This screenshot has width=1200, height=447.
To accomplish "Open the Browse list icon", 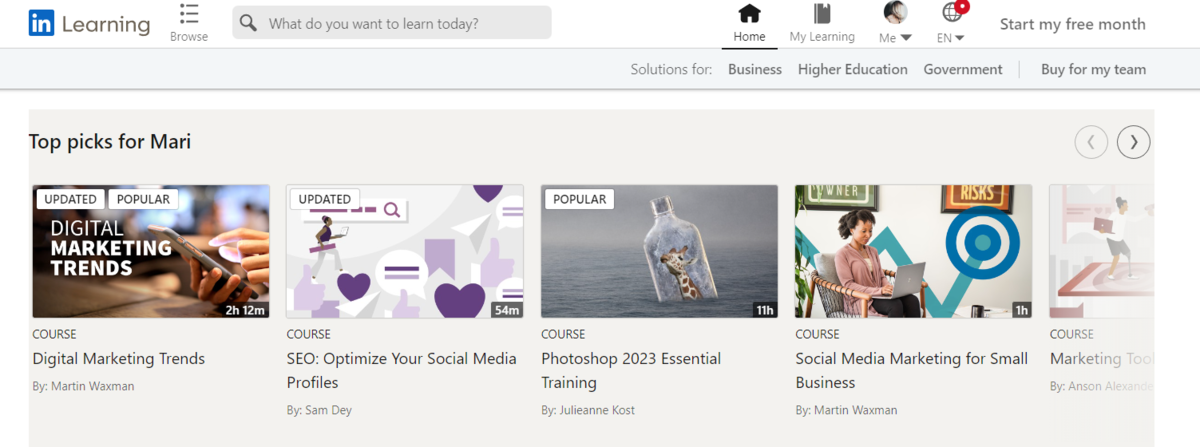I will pyautogui.click(x=189, y=14).
